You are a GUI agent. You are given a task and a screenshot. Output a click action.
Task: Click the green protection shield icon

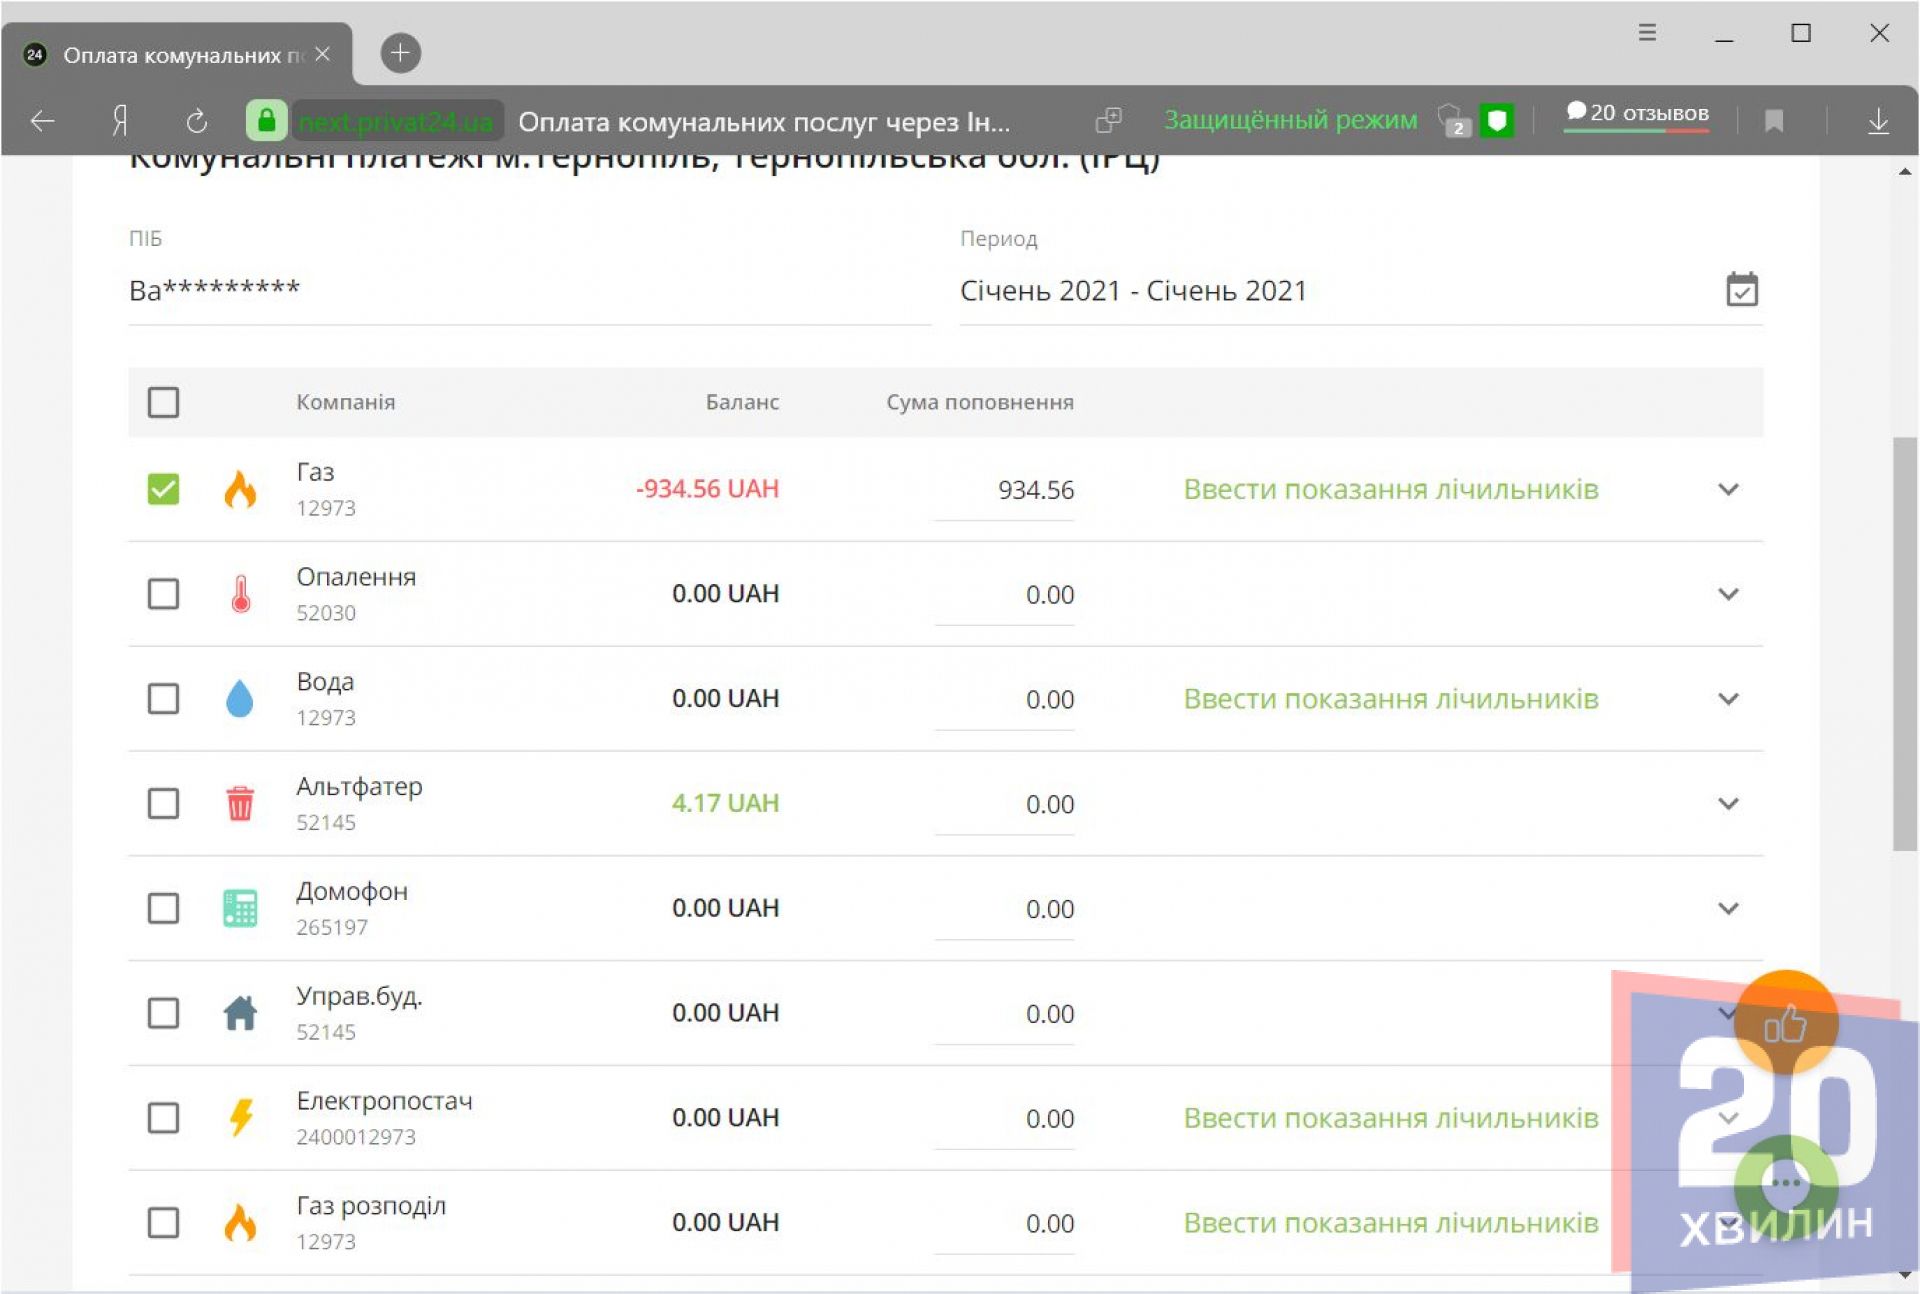tap(1496, 121)
